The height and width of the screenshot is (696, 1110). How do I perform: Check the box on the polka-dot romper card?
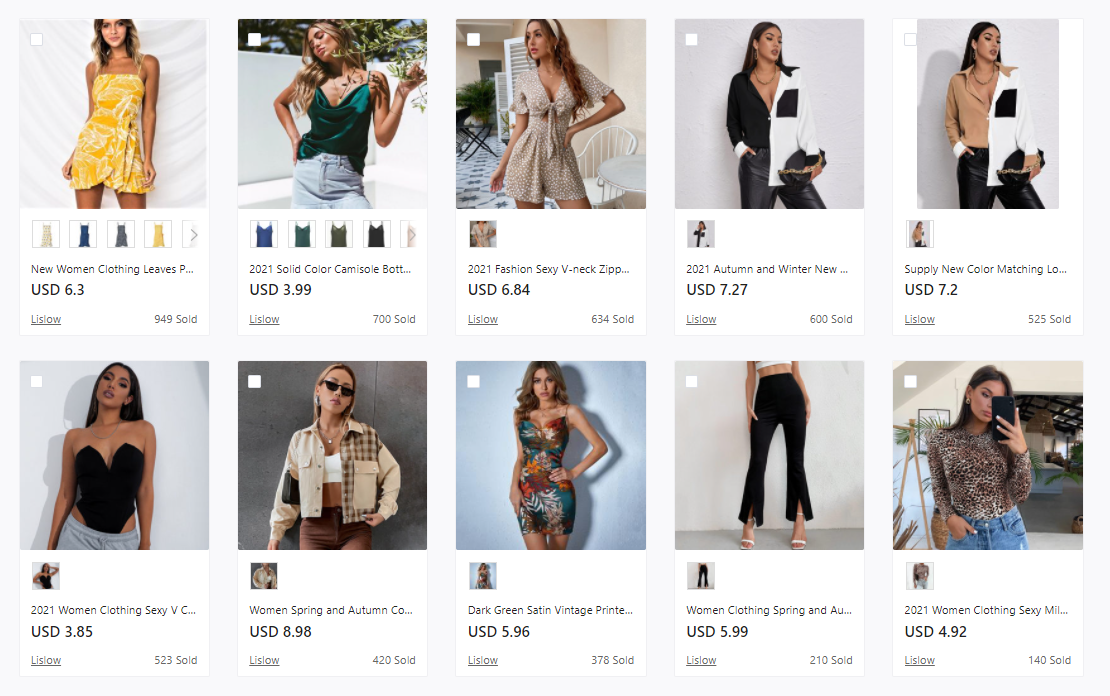point(473,40)
